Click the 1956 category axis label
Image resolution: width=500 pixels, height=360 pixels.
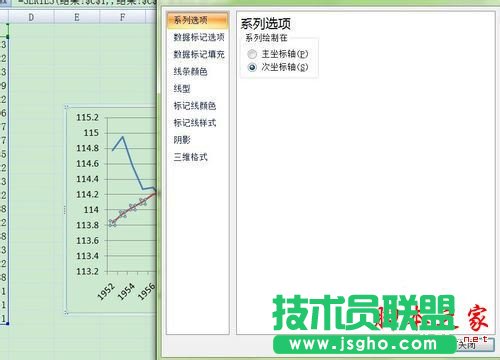(147, 291)
